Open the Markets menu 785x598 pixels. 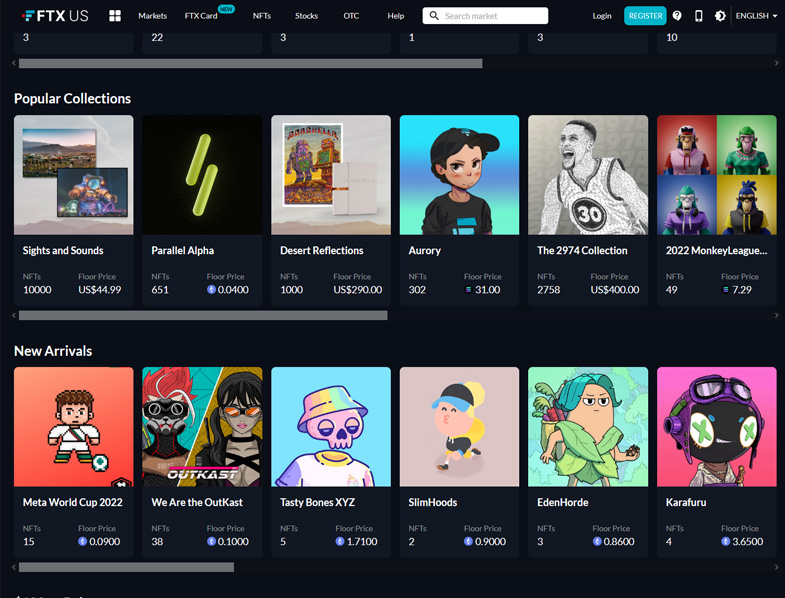(x=152, y=16)
